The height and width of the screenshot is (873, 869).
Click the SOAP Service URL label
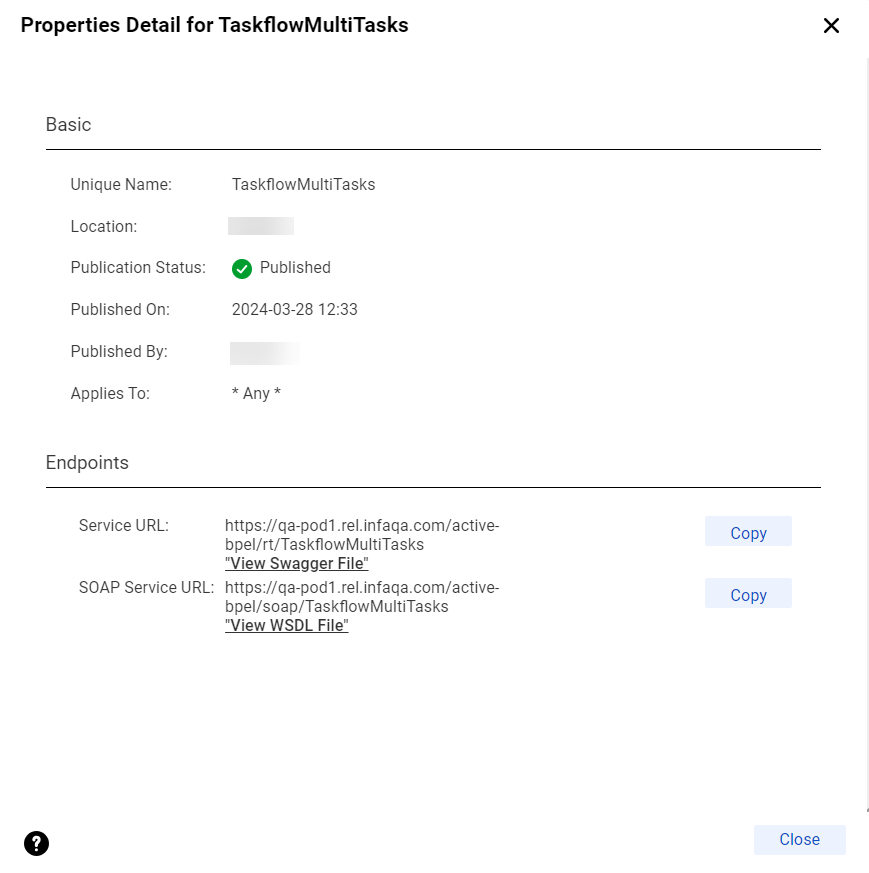(146, 588)
